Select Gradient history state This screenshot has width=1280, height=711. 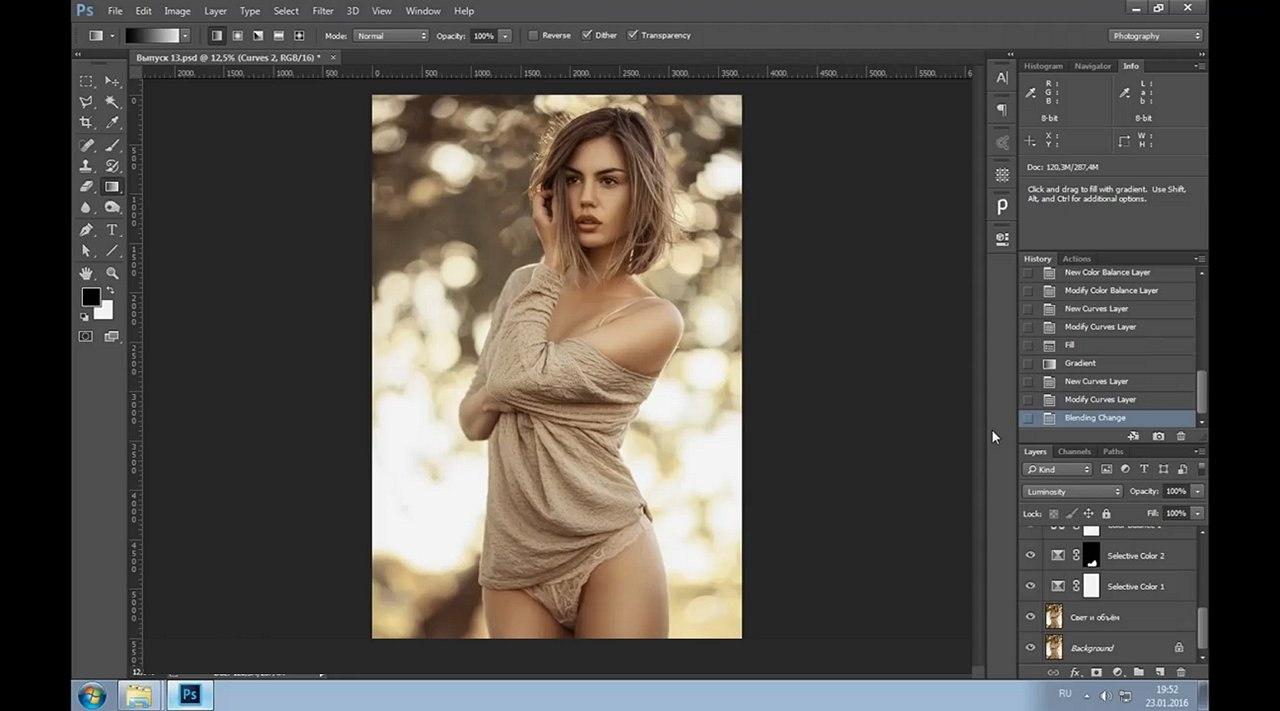[x=1107, y=363]
